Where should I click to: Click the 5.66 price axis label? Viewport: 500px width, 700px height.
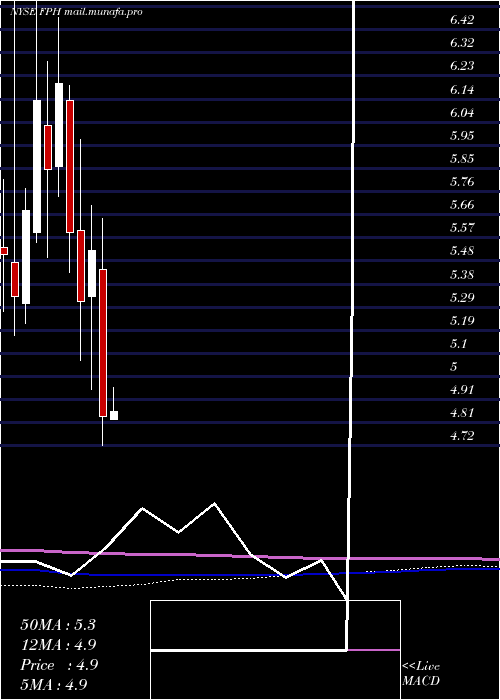(x=462, y=205)
